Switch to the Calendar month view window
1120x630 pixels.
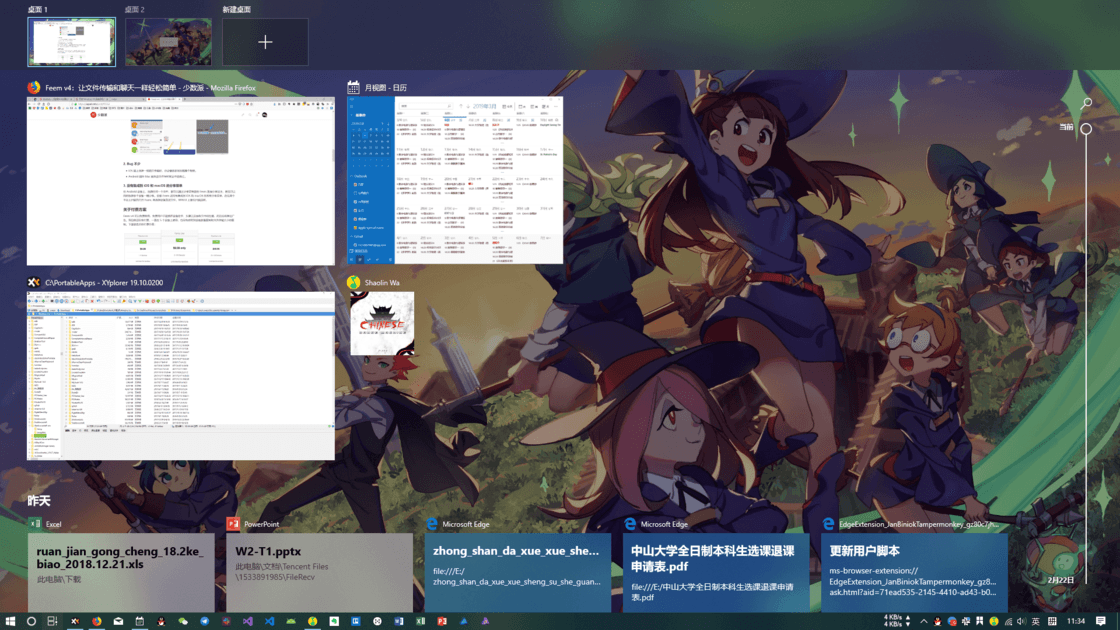point(455,181)
